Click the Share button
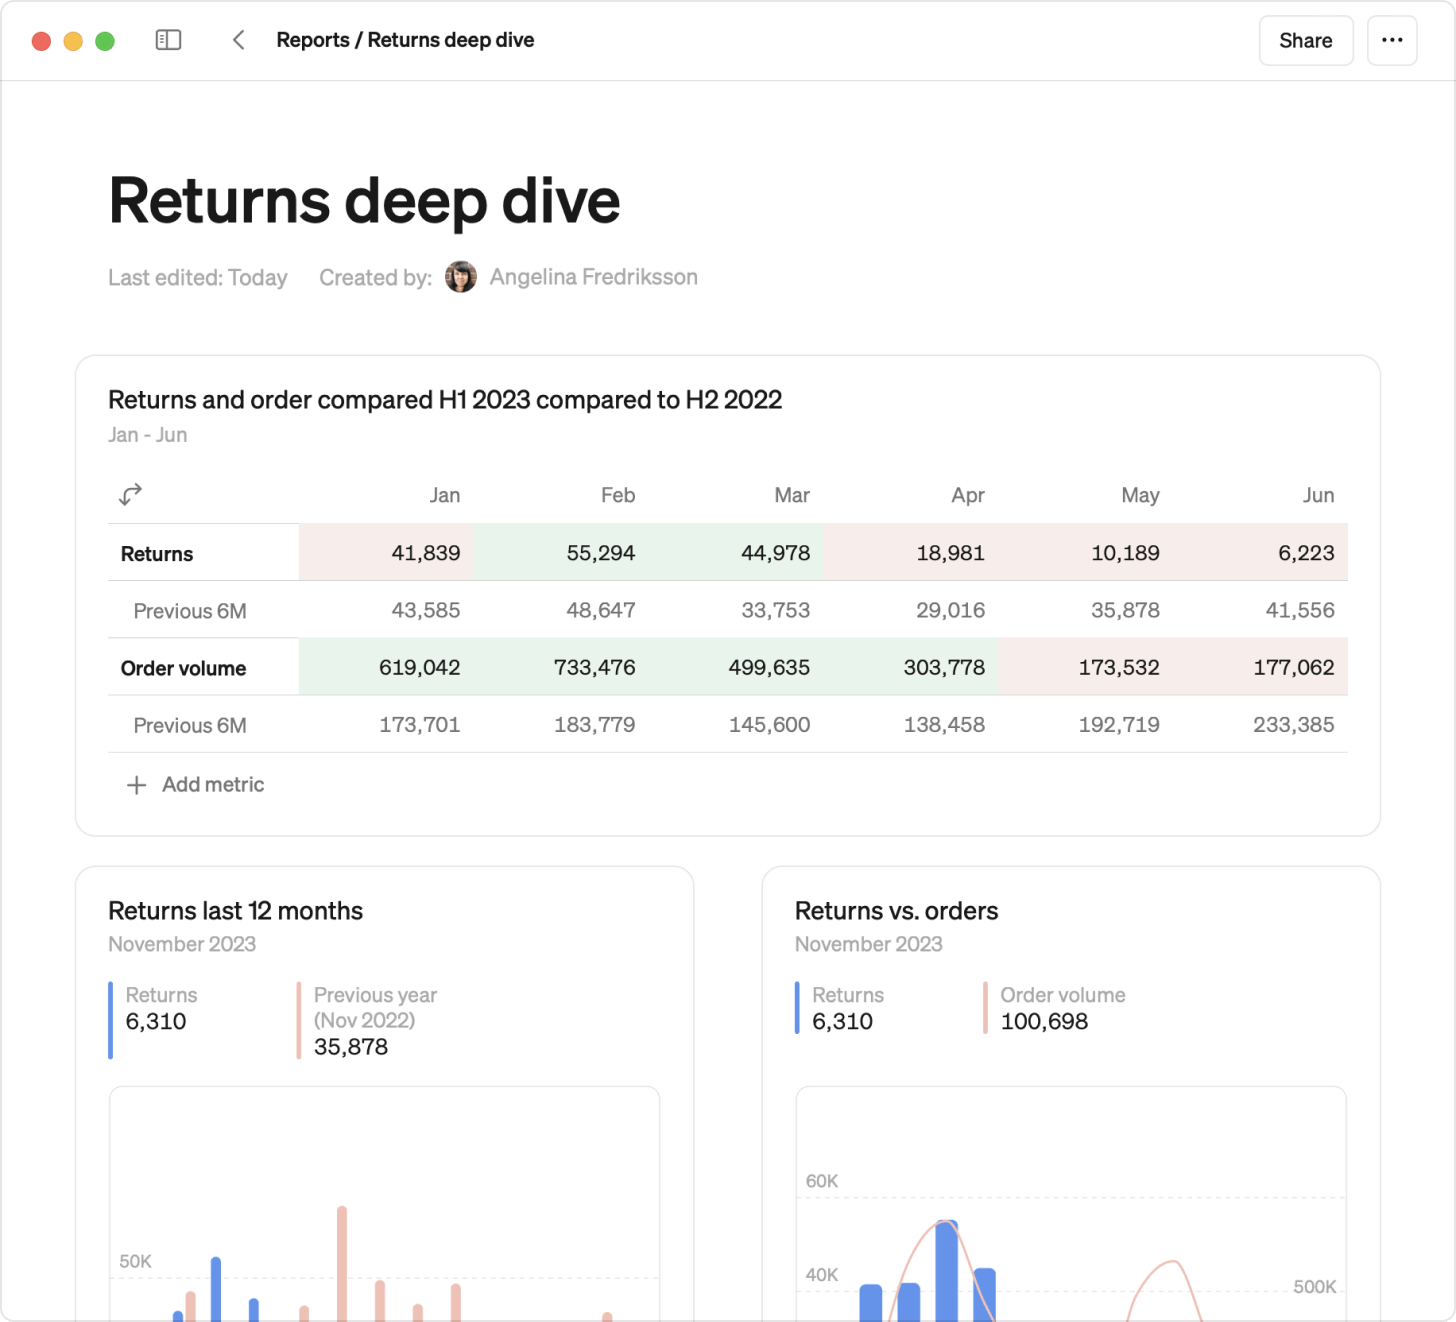The image size is (1456, 1322). coord(1306,40)
